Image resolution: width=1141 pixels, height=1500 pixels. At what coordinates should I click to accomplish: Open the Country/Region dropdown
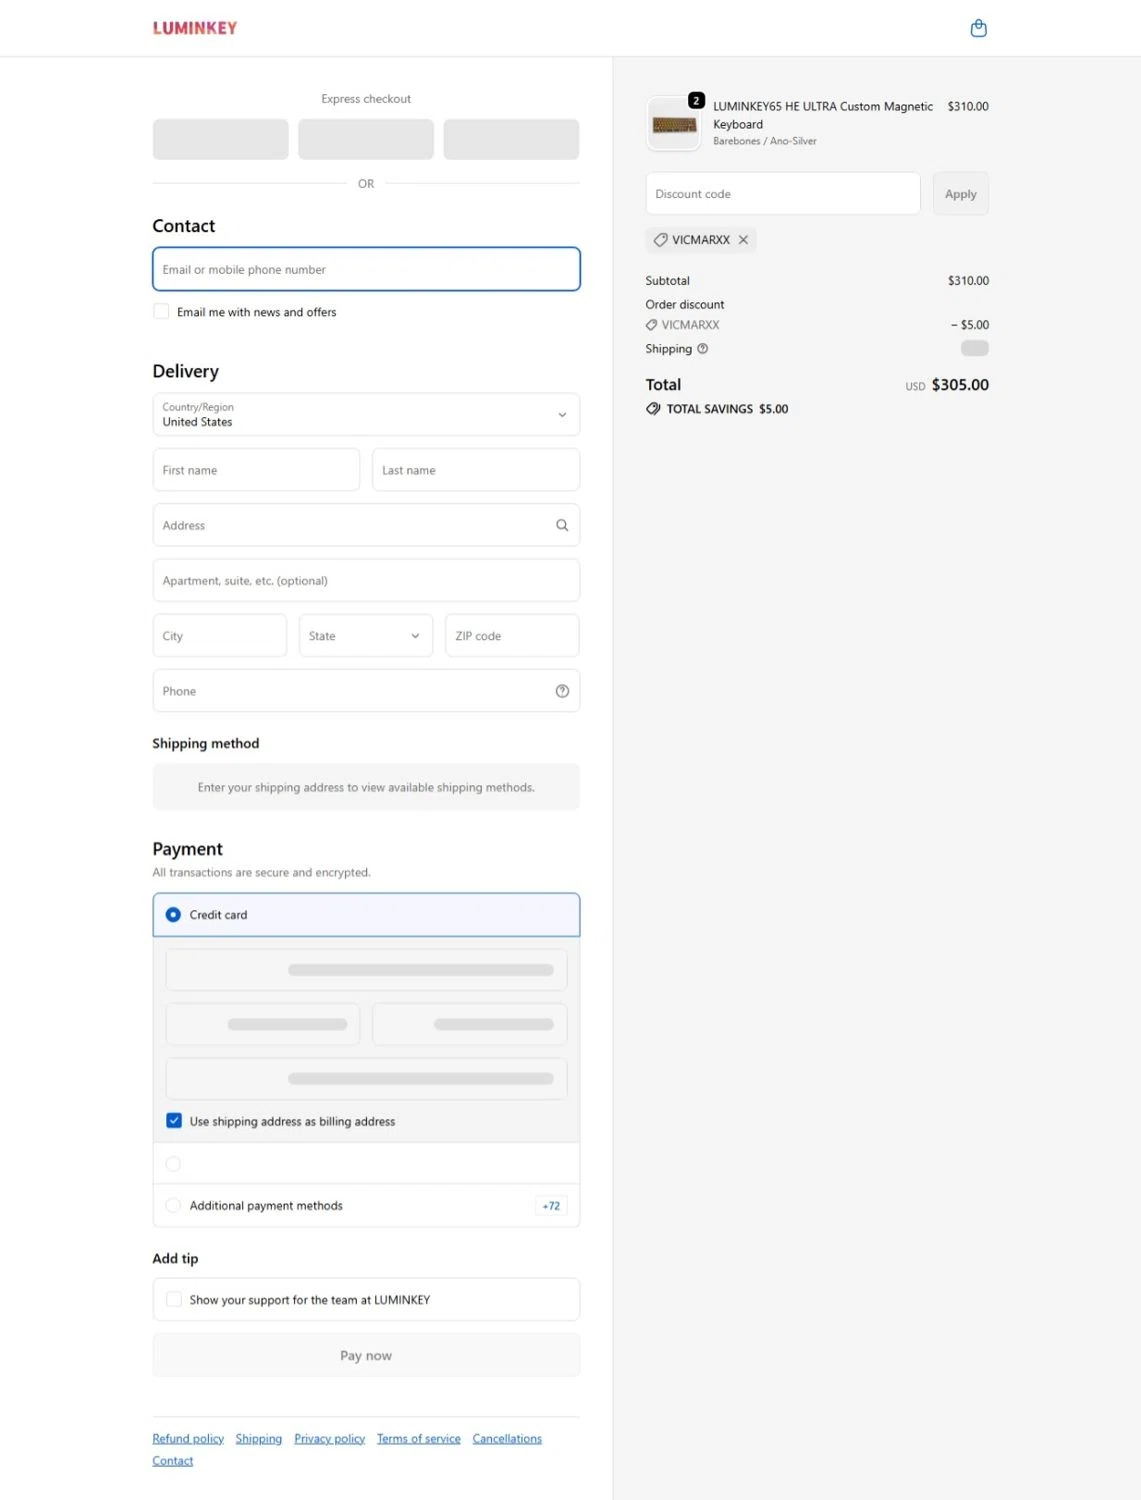(x=366, y=415)
